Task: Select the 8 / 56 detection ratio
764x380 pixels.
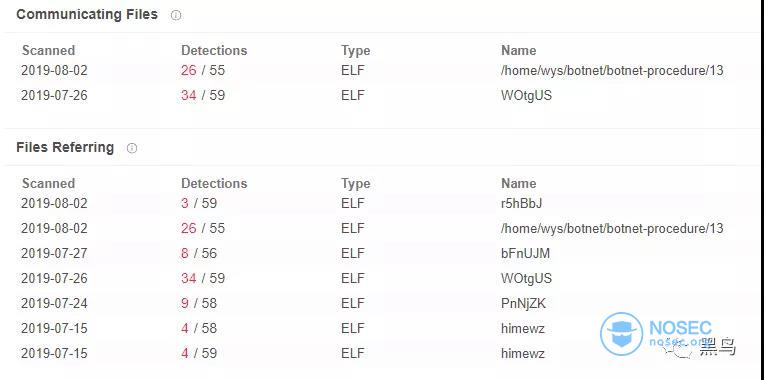Action: (199, 253)
